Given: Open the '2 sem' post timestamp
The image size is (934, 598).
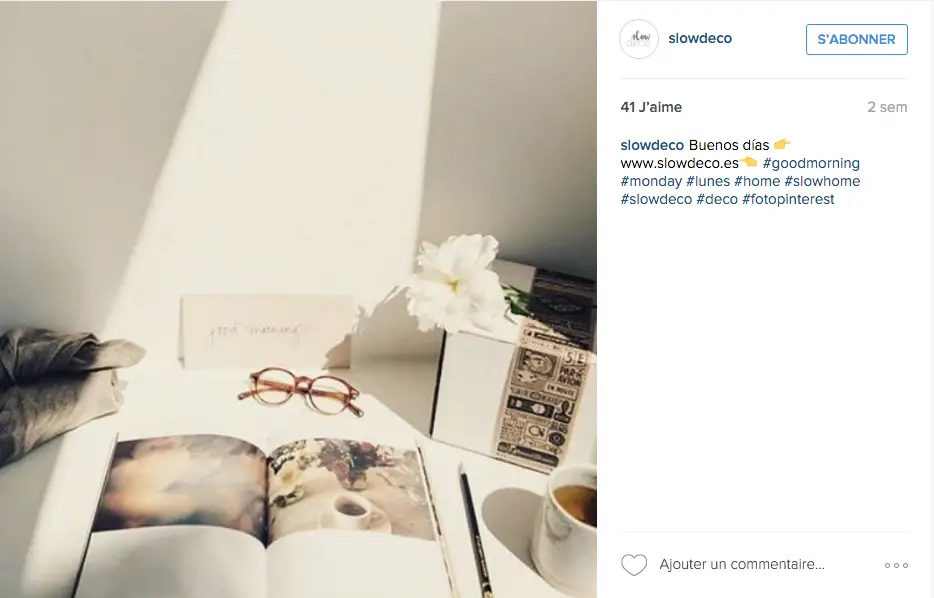Looking at the screenshot, I should click(x=887, y=107).
